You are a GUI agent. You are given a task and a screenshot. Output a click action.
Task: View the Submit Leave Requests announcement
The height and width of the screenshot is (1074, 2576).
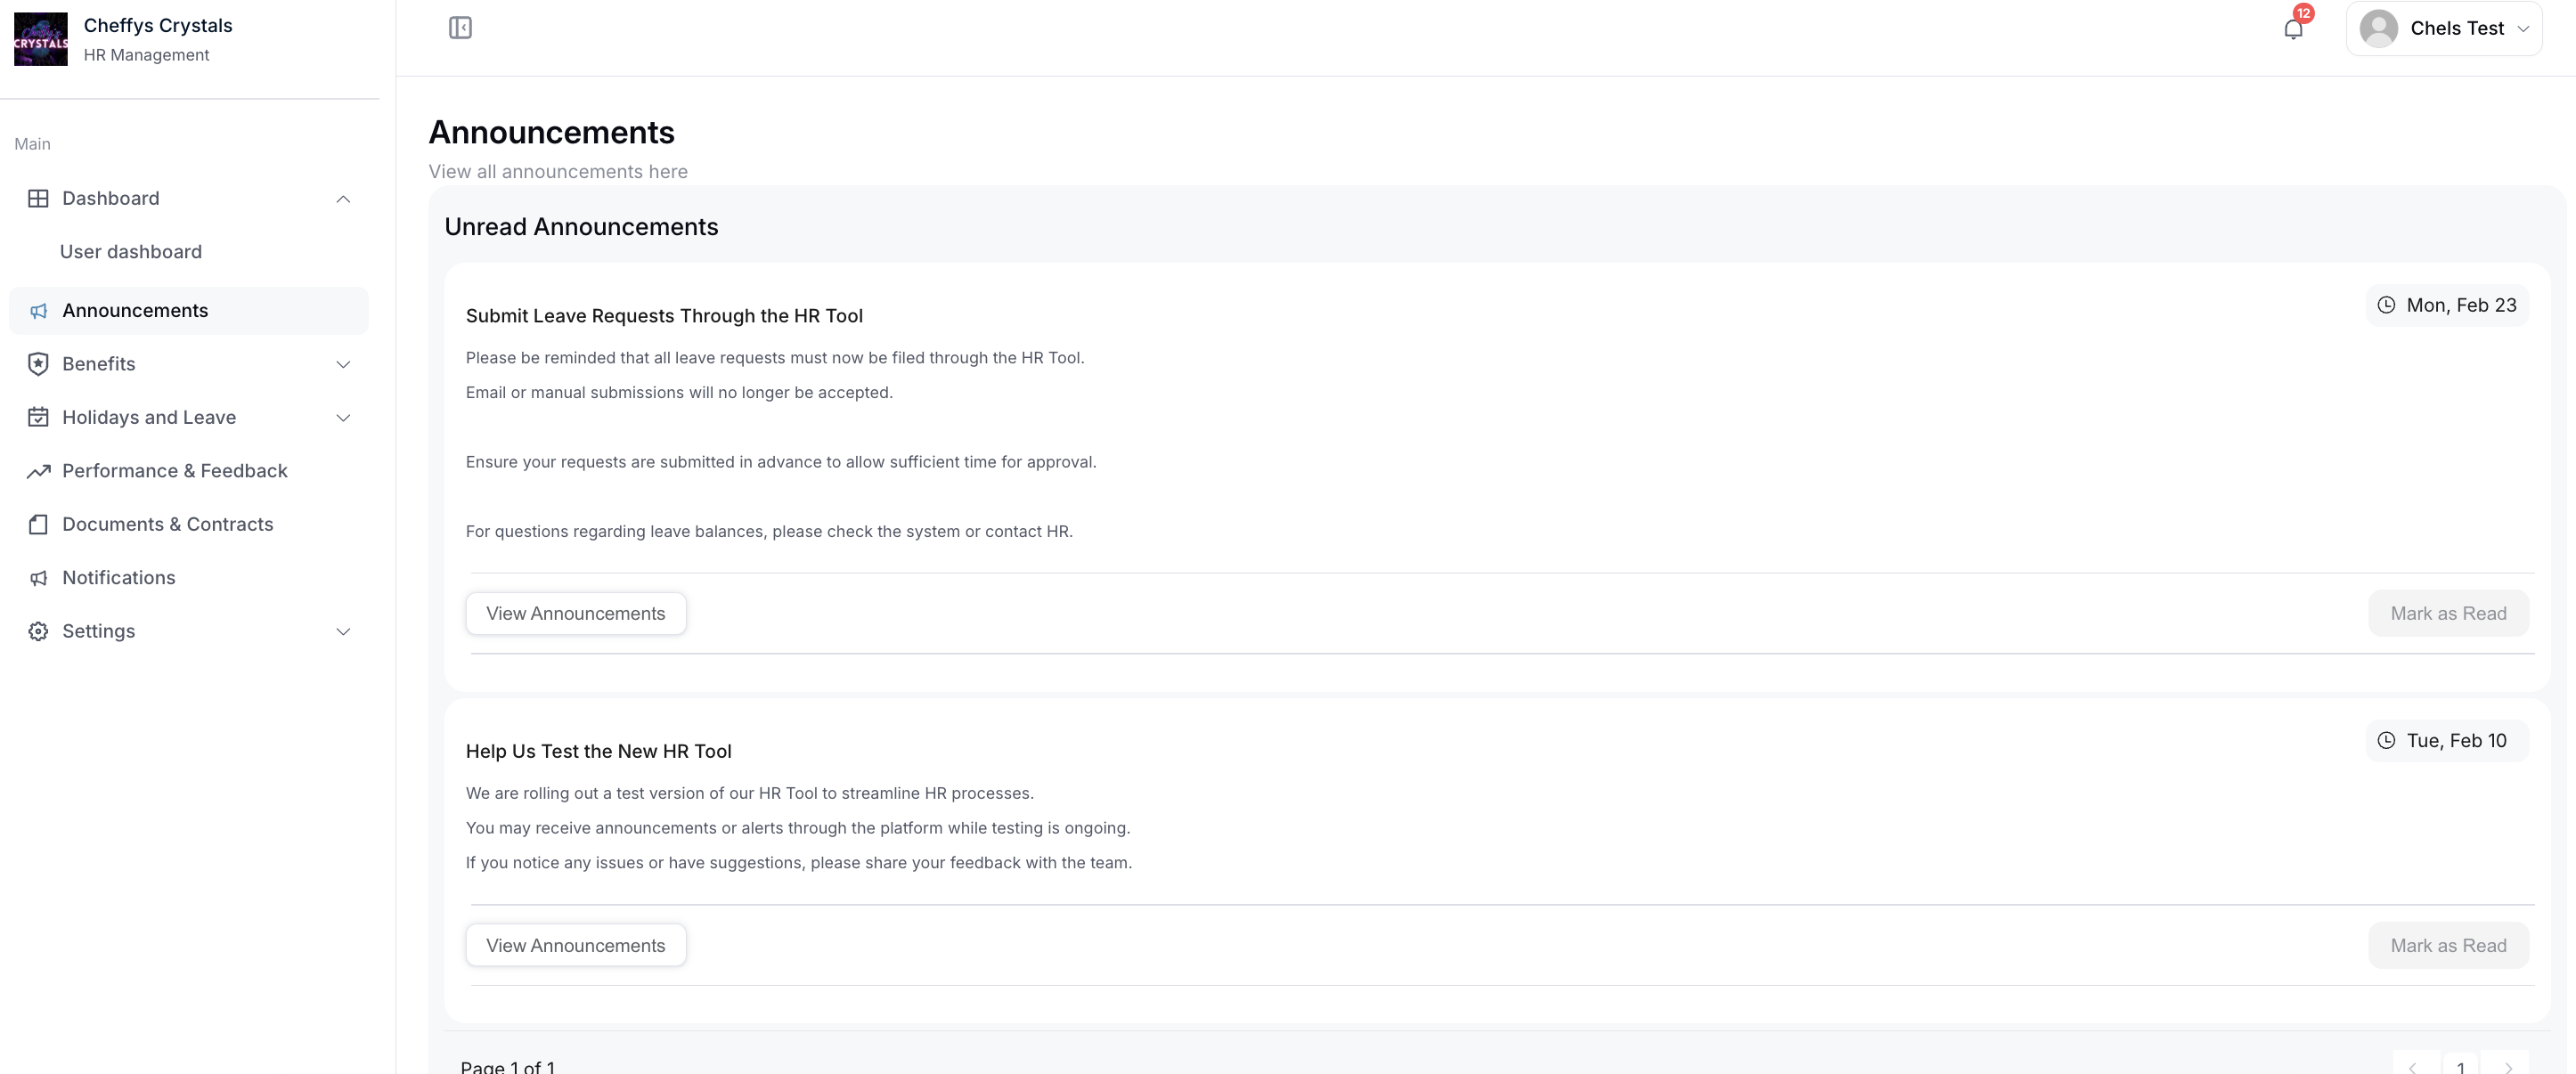[x=575, y=614]
